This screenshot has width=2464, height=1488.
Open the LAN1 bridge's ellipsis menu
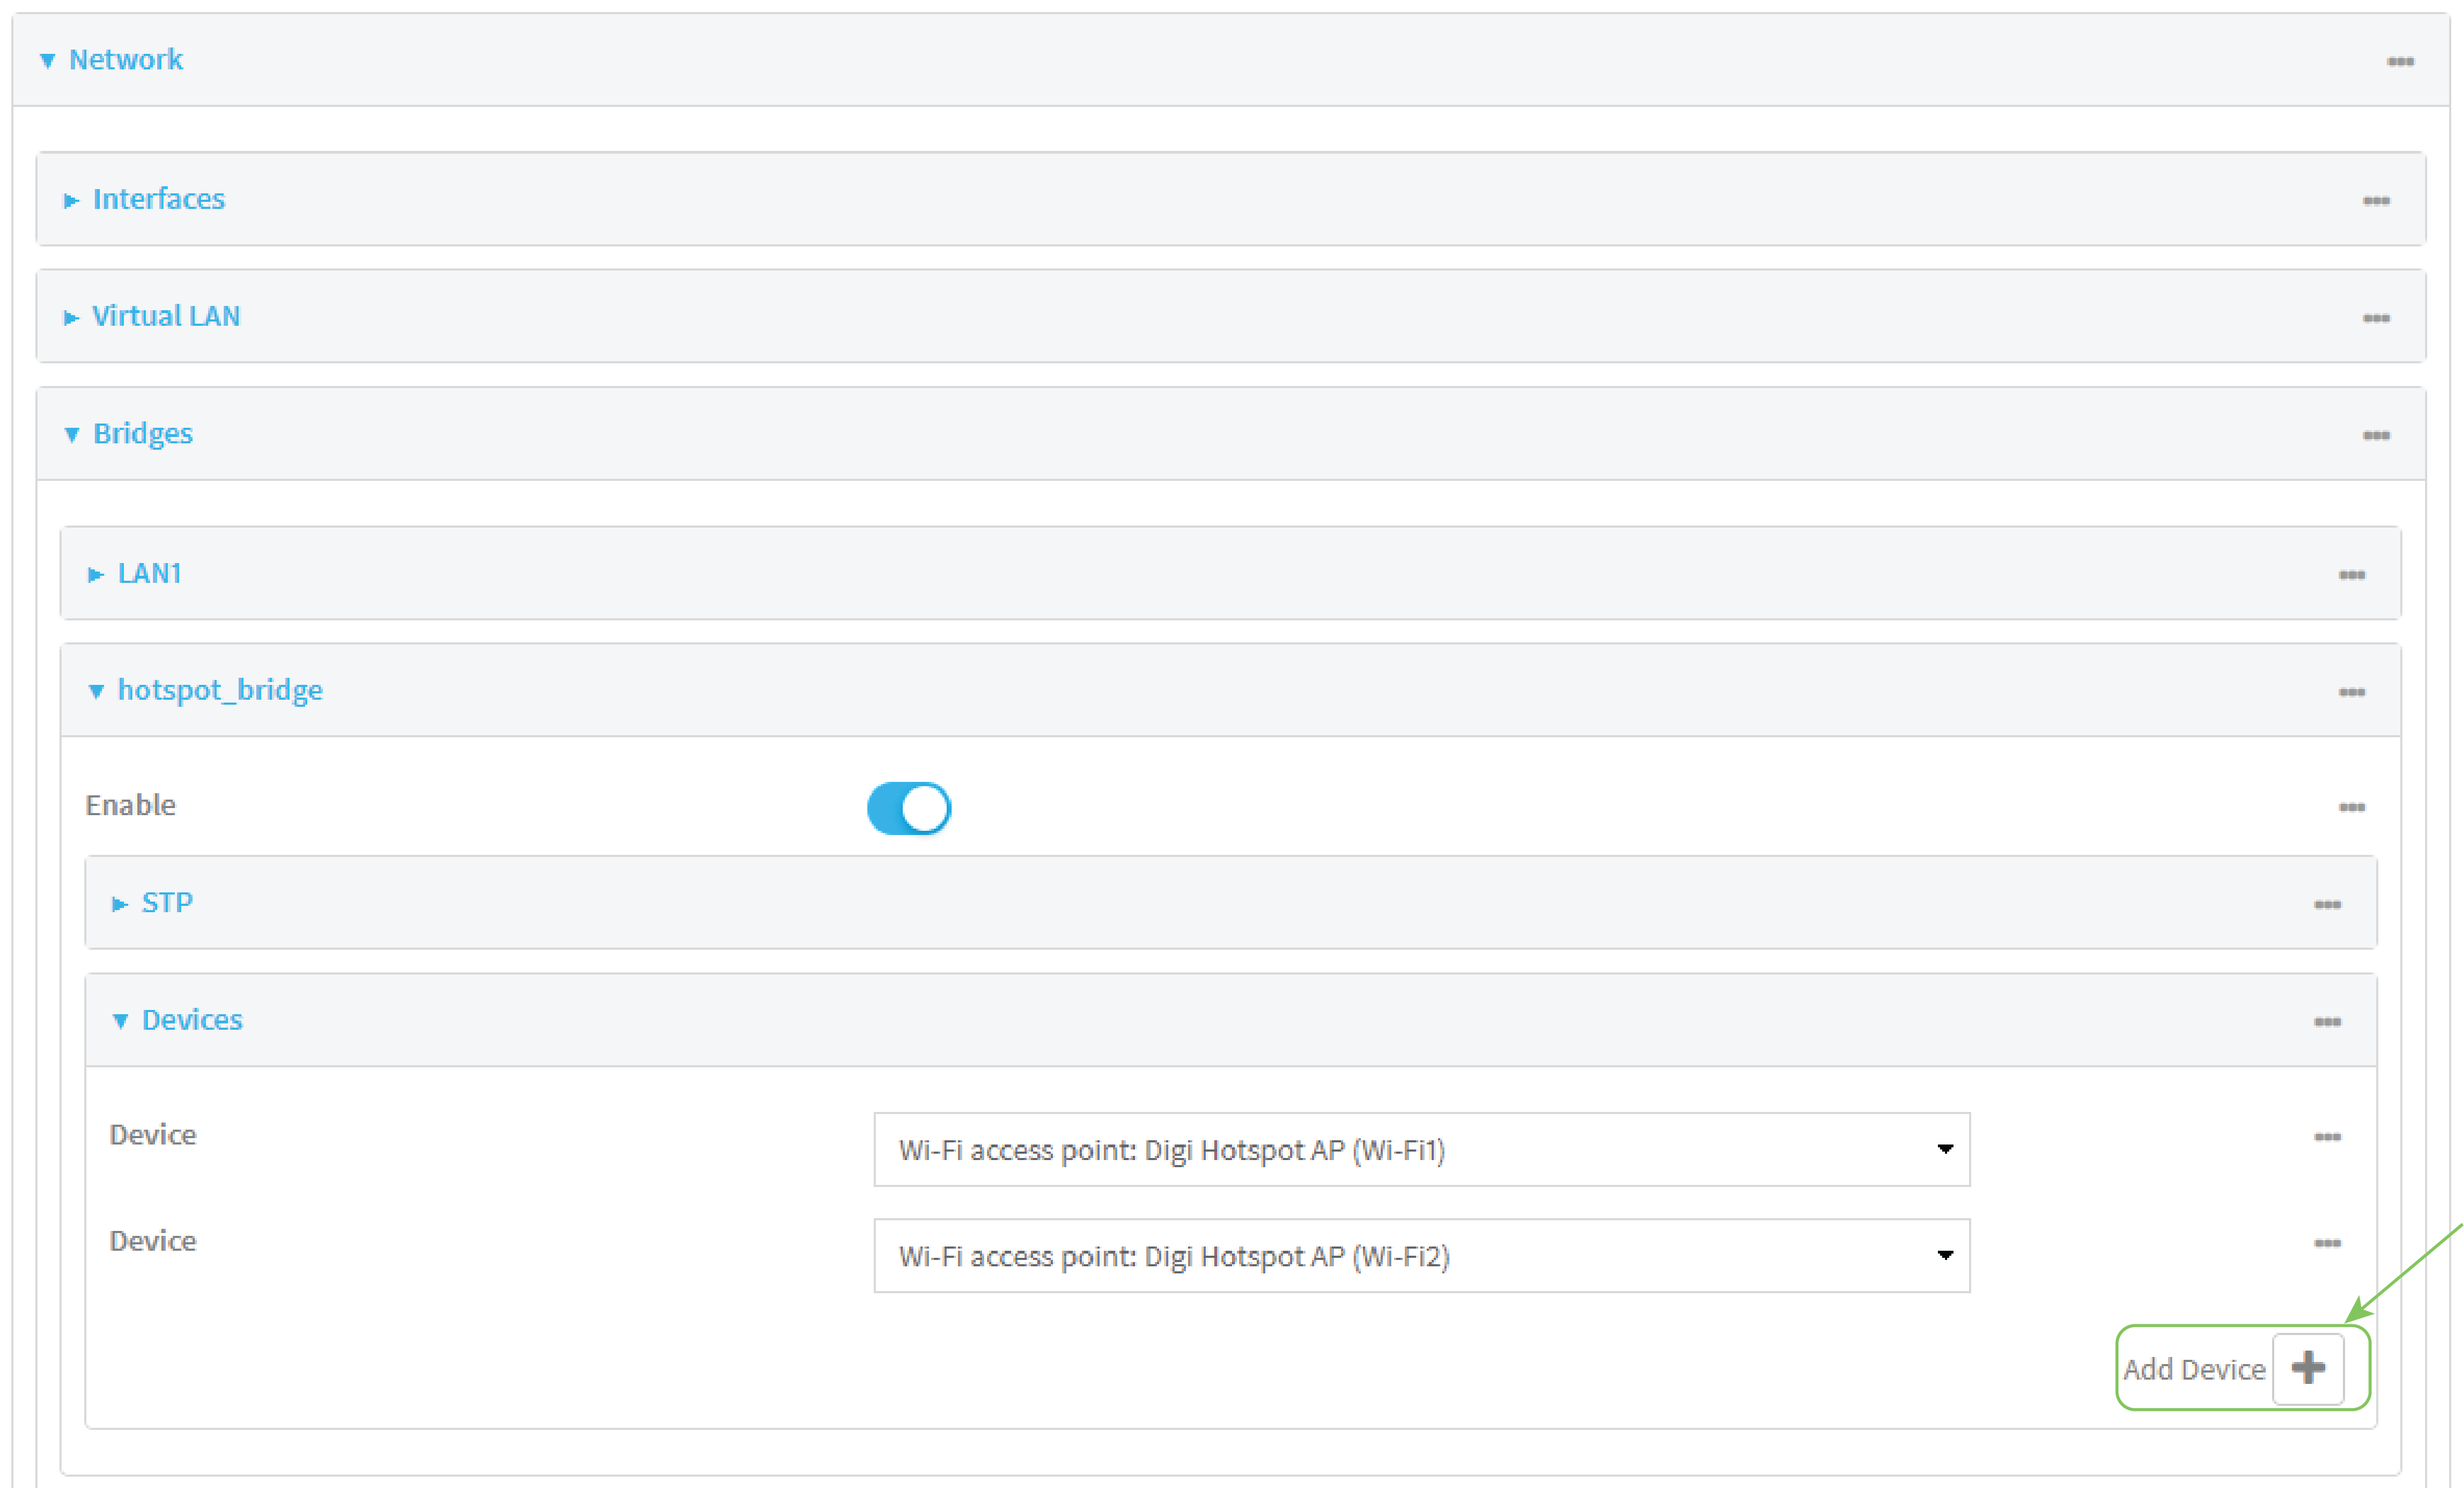point(2351,575)
